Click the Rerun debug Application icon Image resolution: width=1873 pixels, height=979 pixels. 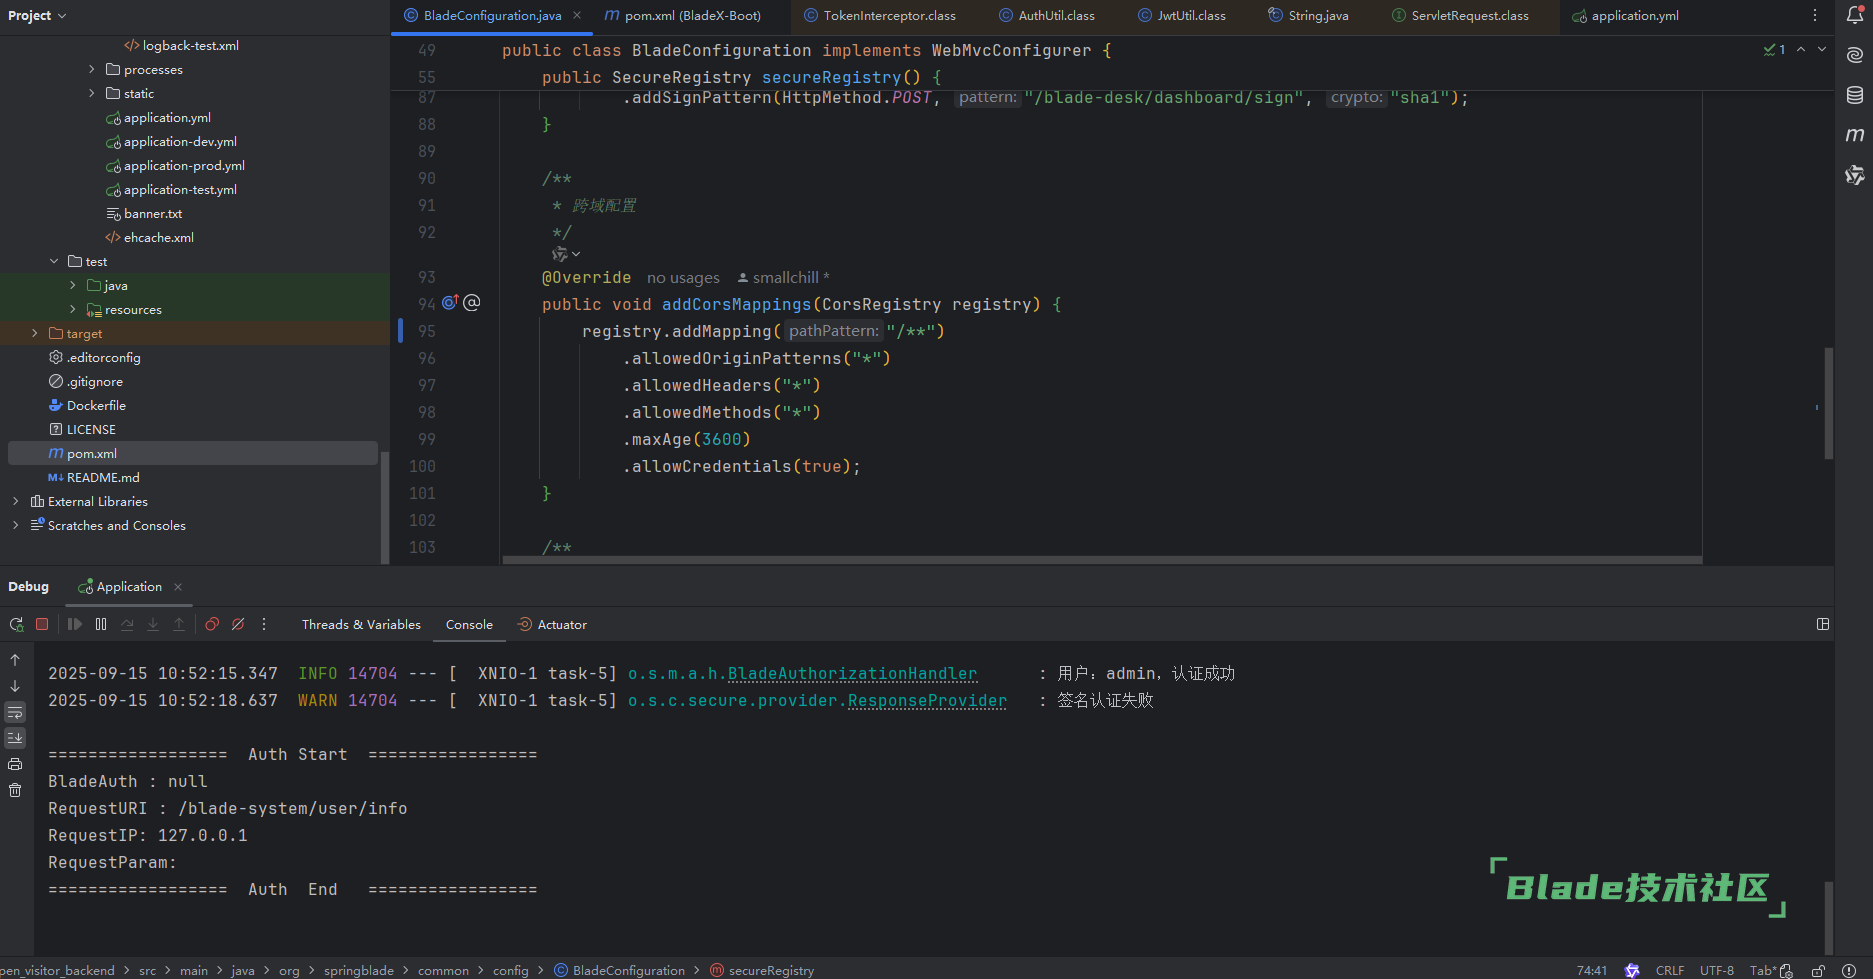(x=16, y=624)
